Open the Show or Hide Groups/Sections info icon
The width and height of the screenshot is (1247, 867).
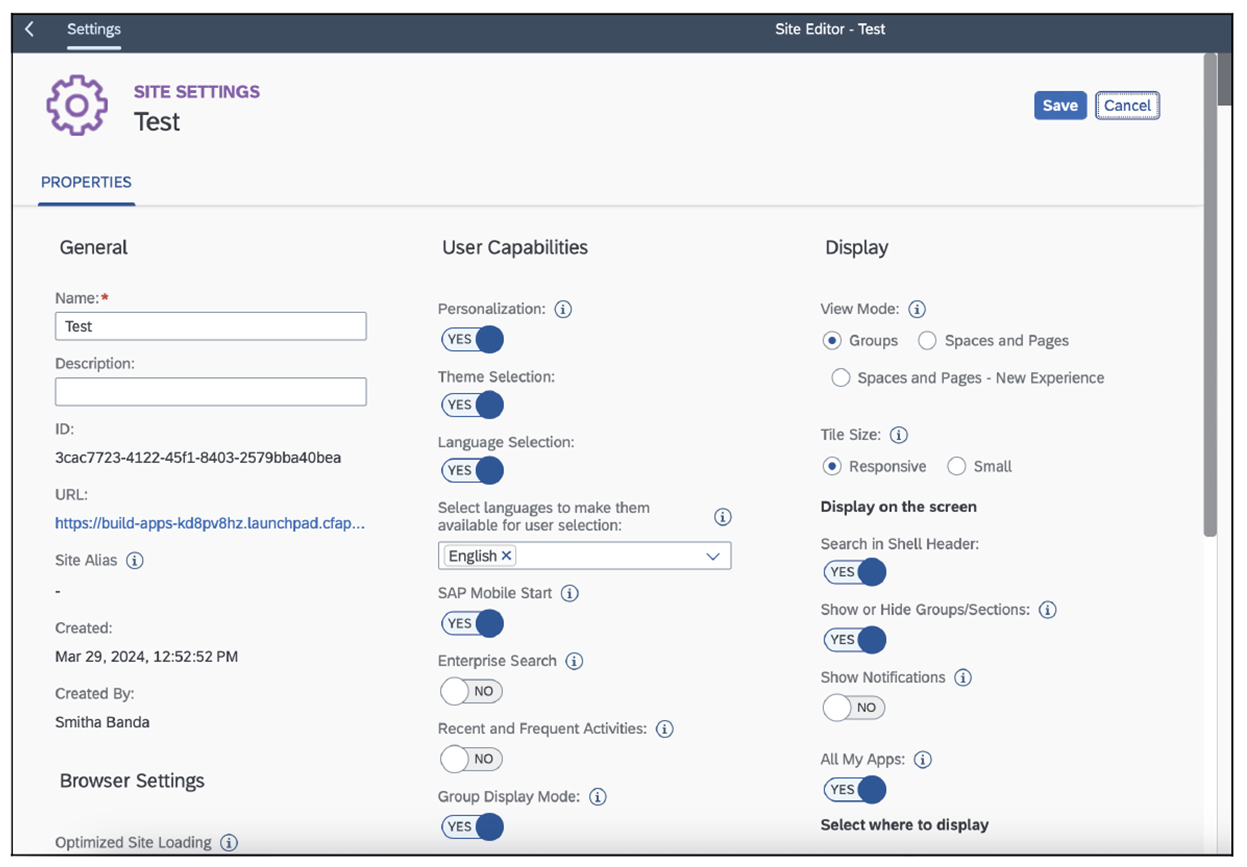[1047, 609]
